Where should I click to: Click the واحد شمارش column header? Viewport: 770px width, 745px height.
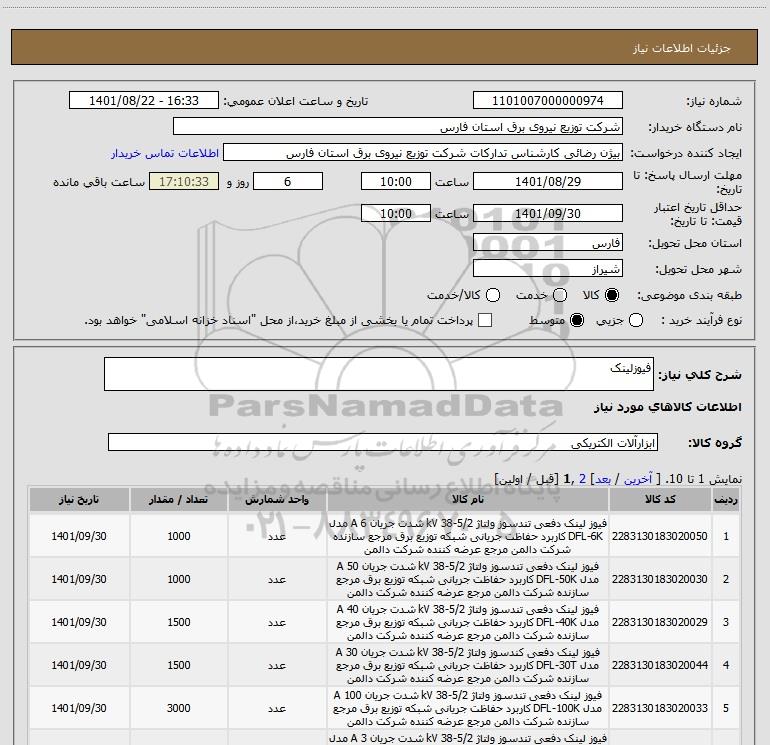coord(277,499)
